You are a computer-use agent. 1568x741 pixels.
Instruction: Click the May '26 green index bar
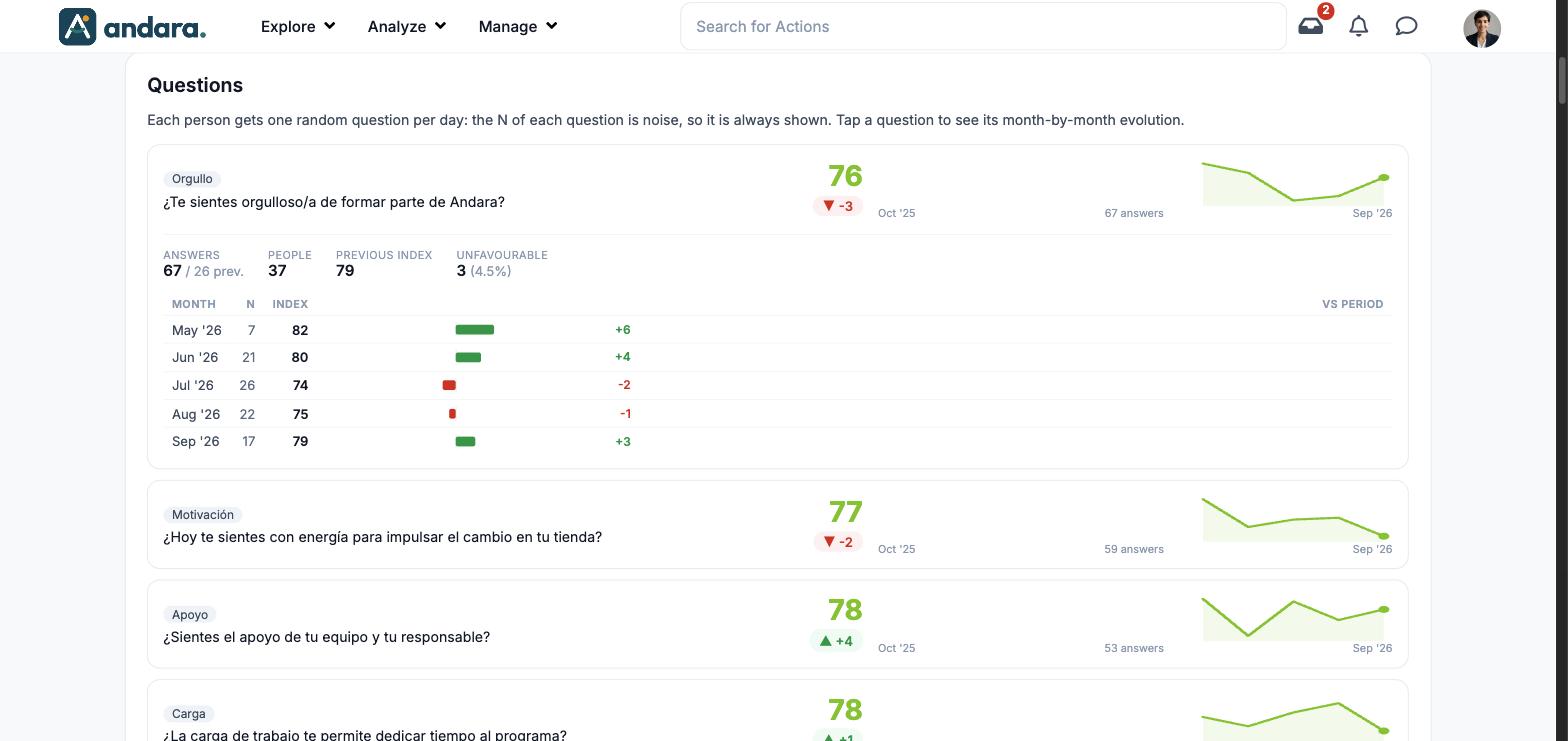click(474, 330)
